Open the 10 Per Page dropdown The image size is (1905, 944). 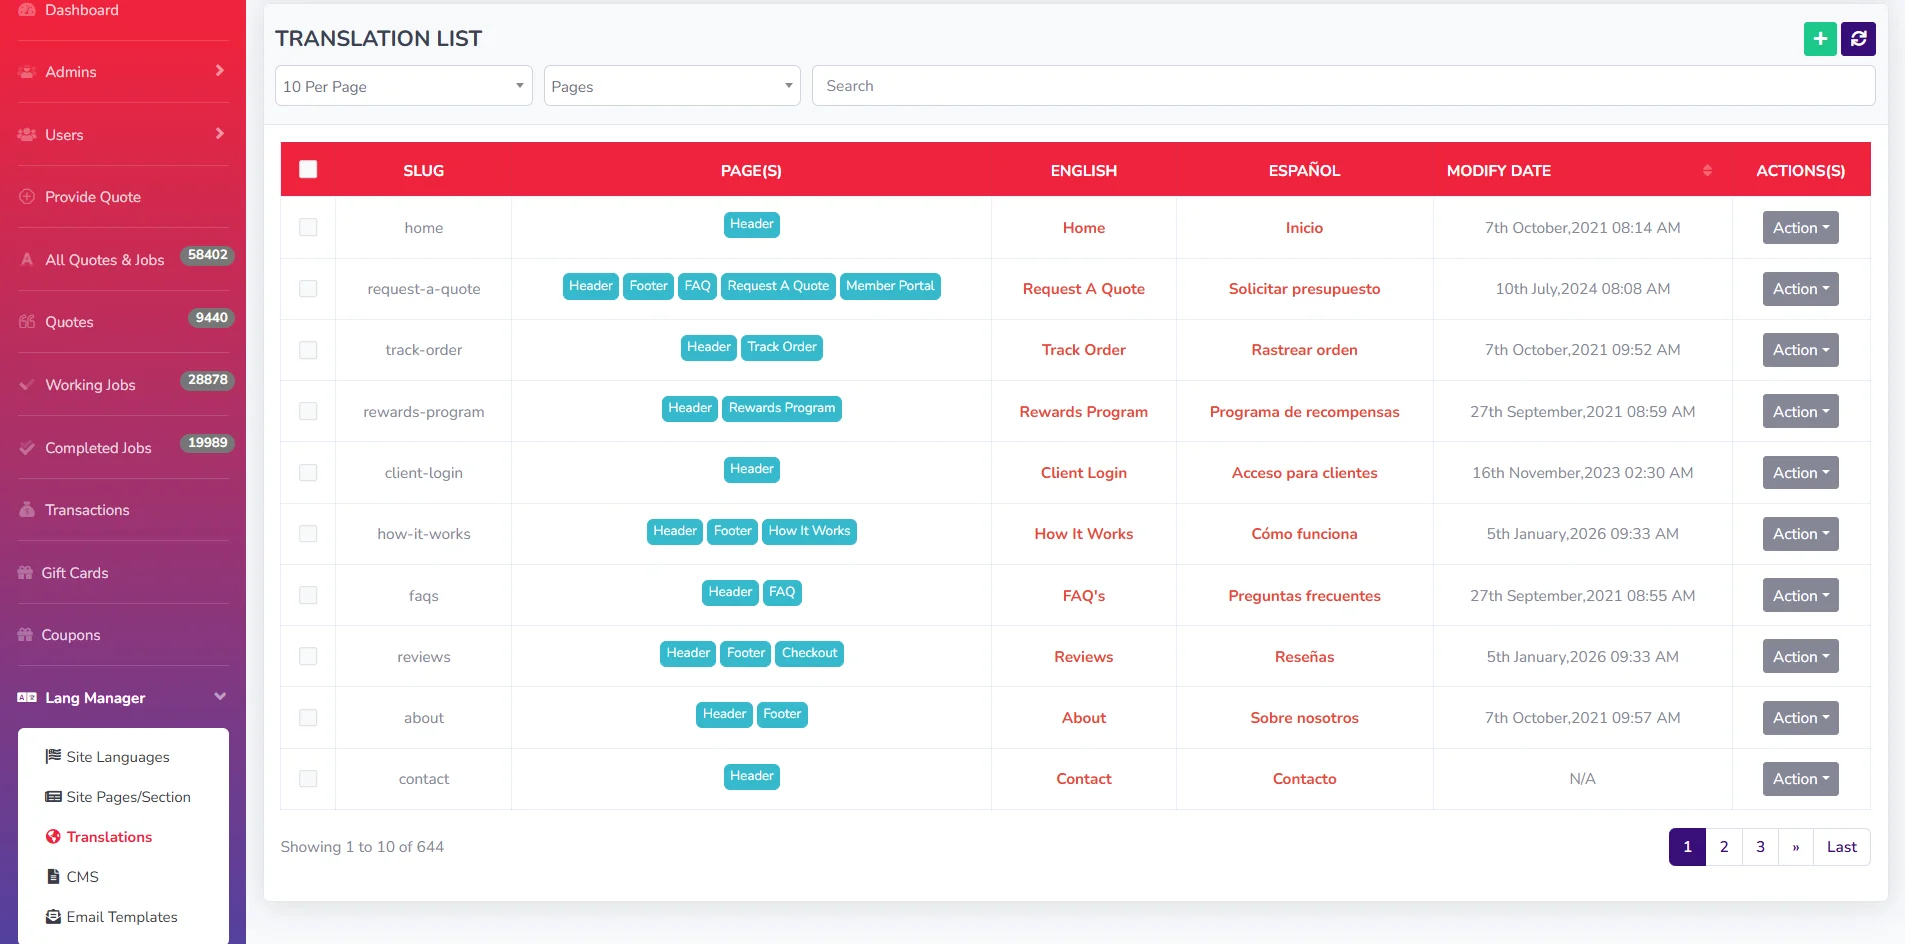tap(403, 86)
